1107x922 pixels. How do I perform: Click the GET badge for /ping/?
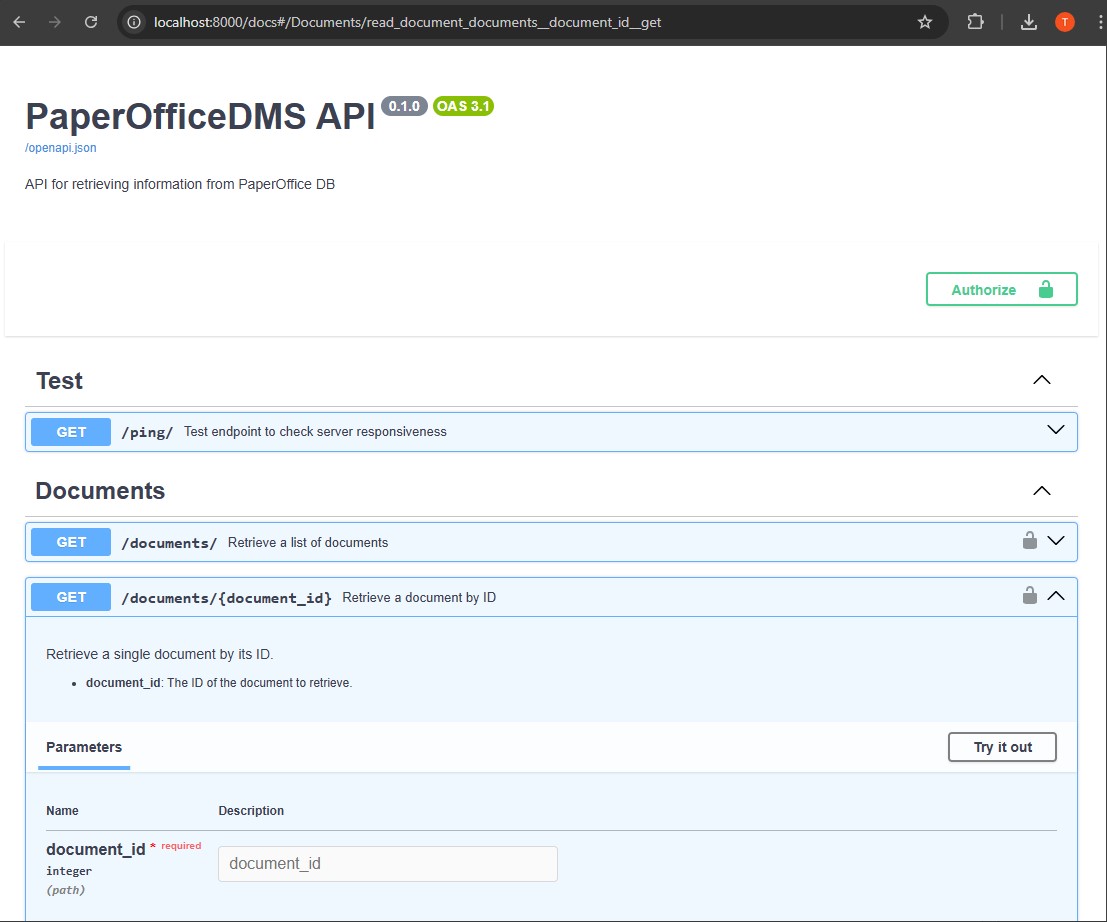71,432
